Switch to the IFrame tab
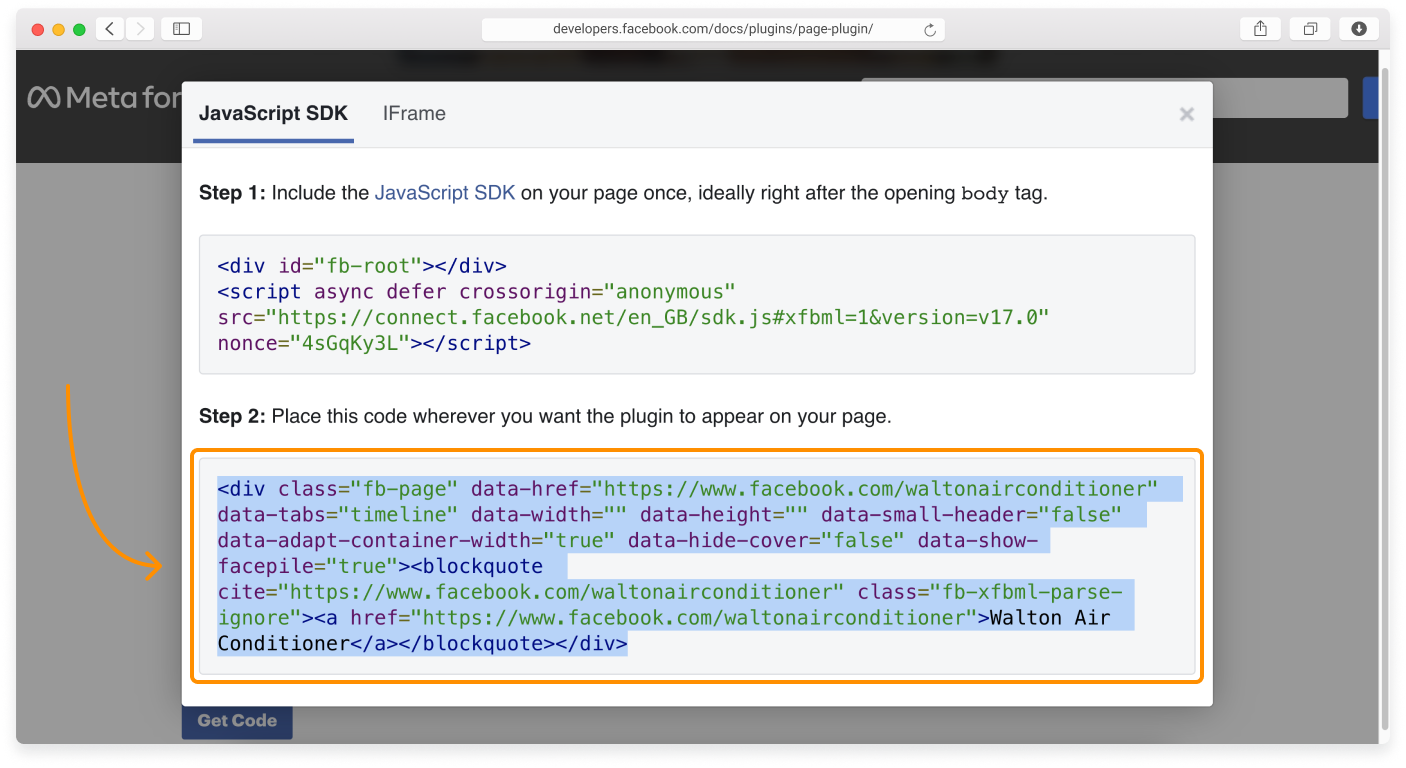The height and width of the screenshot is (768, 1406). (x=414, y=113)
